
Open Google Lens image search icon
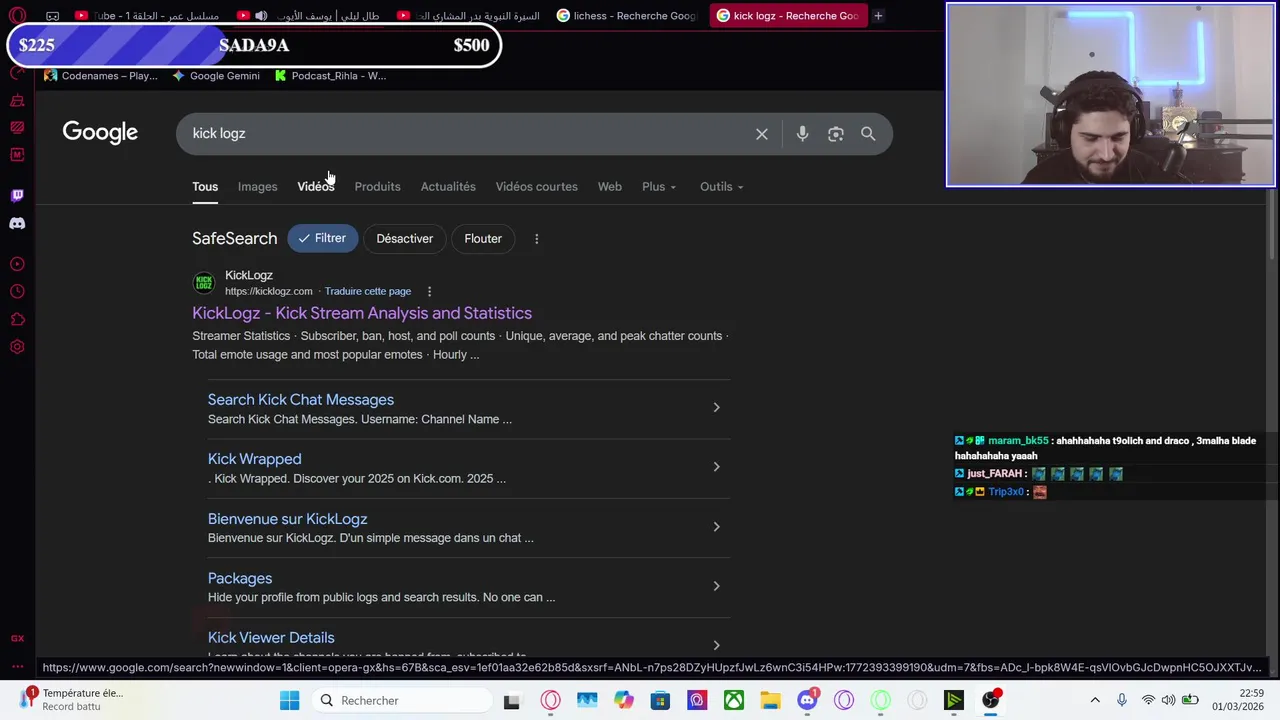[836, 134]
